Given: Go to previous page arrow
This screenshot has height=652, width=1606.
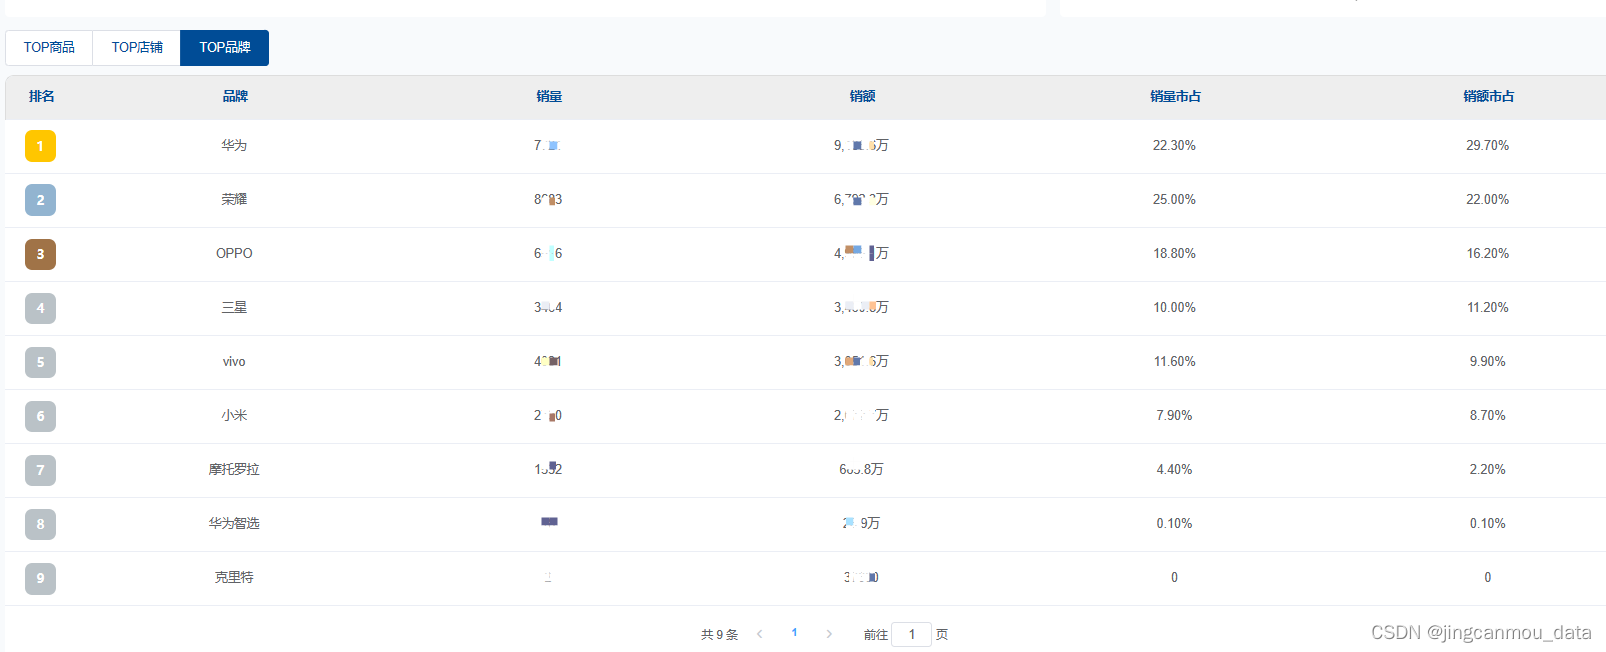Looking at the screenshot, I should click(x=760, y=634).
